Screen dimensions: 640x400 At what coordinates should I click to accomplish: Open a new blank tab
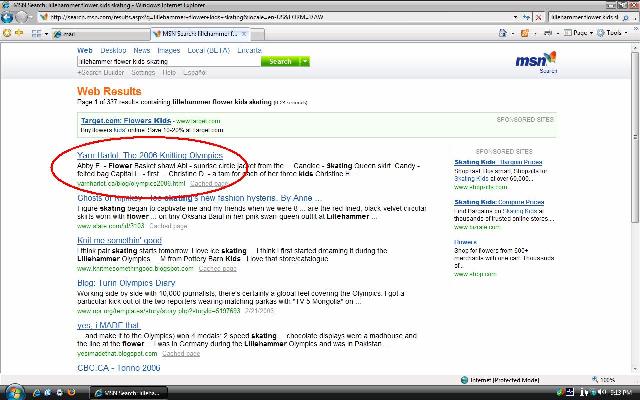pos(257,34)
